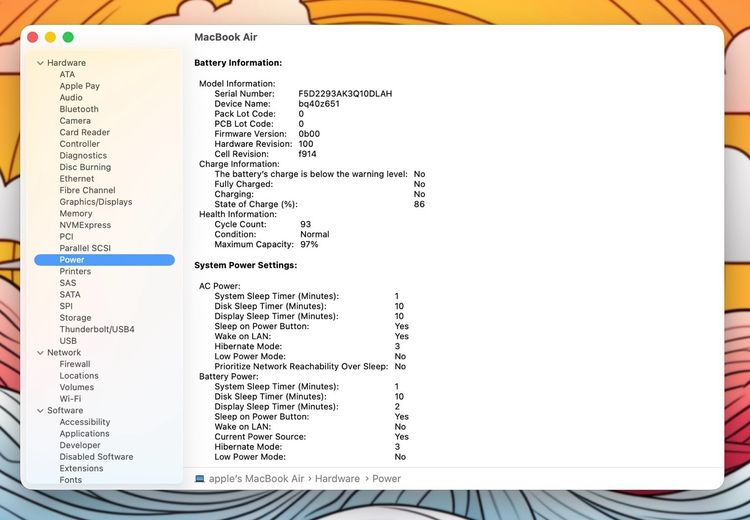Select SATA in the sidebar

click(x=70, y=295)
